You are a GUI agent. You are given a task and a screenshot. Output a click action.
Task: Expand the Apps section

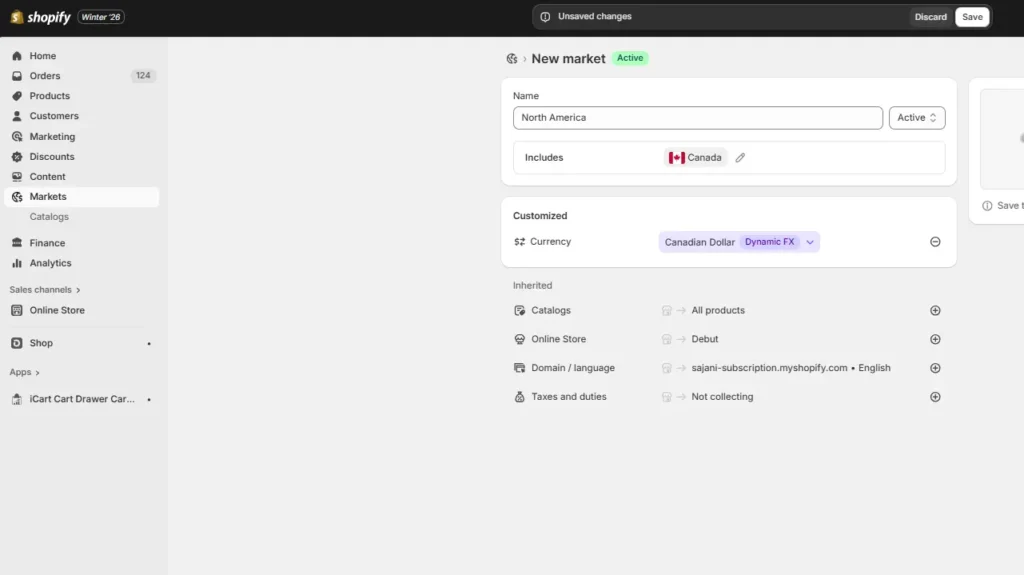click(24, 372)
